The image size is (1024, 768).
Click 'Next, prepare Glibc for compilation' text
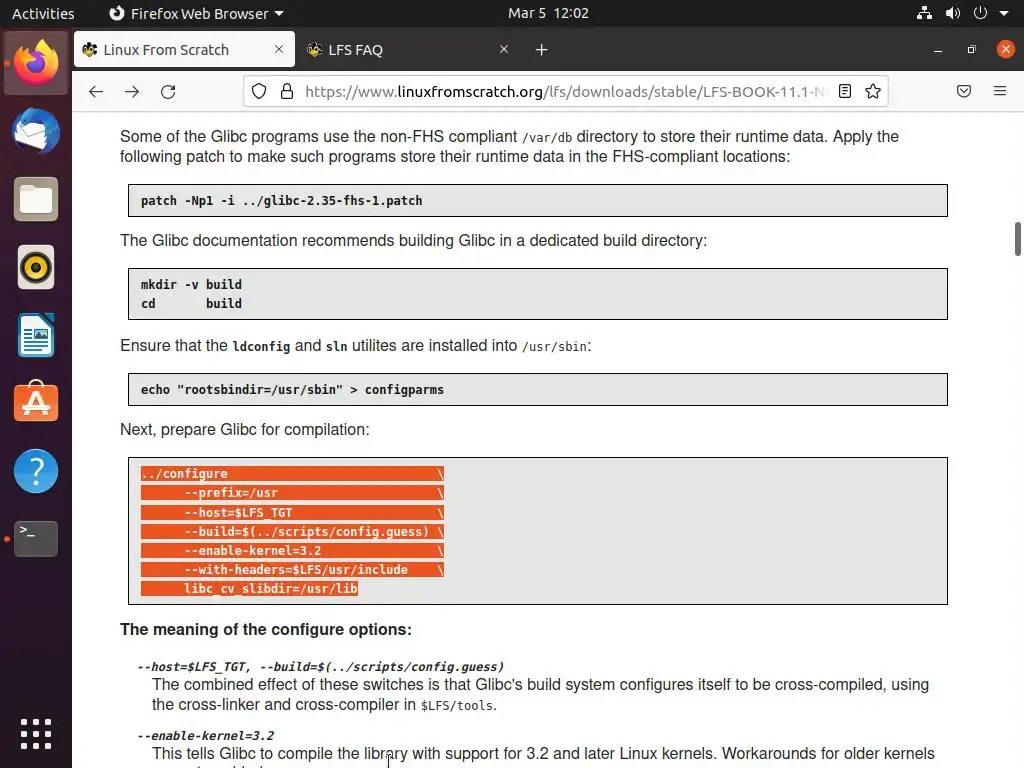click(245, 430)
